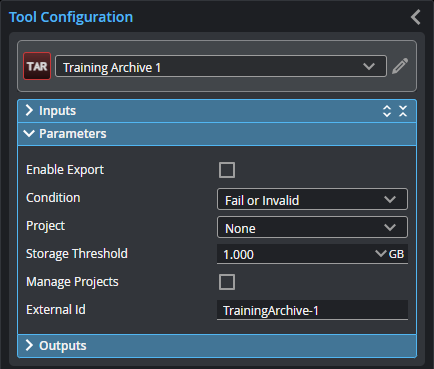Click the Parameters header label
This screenshot has width=434, height=369.
(x=73, y=134)
